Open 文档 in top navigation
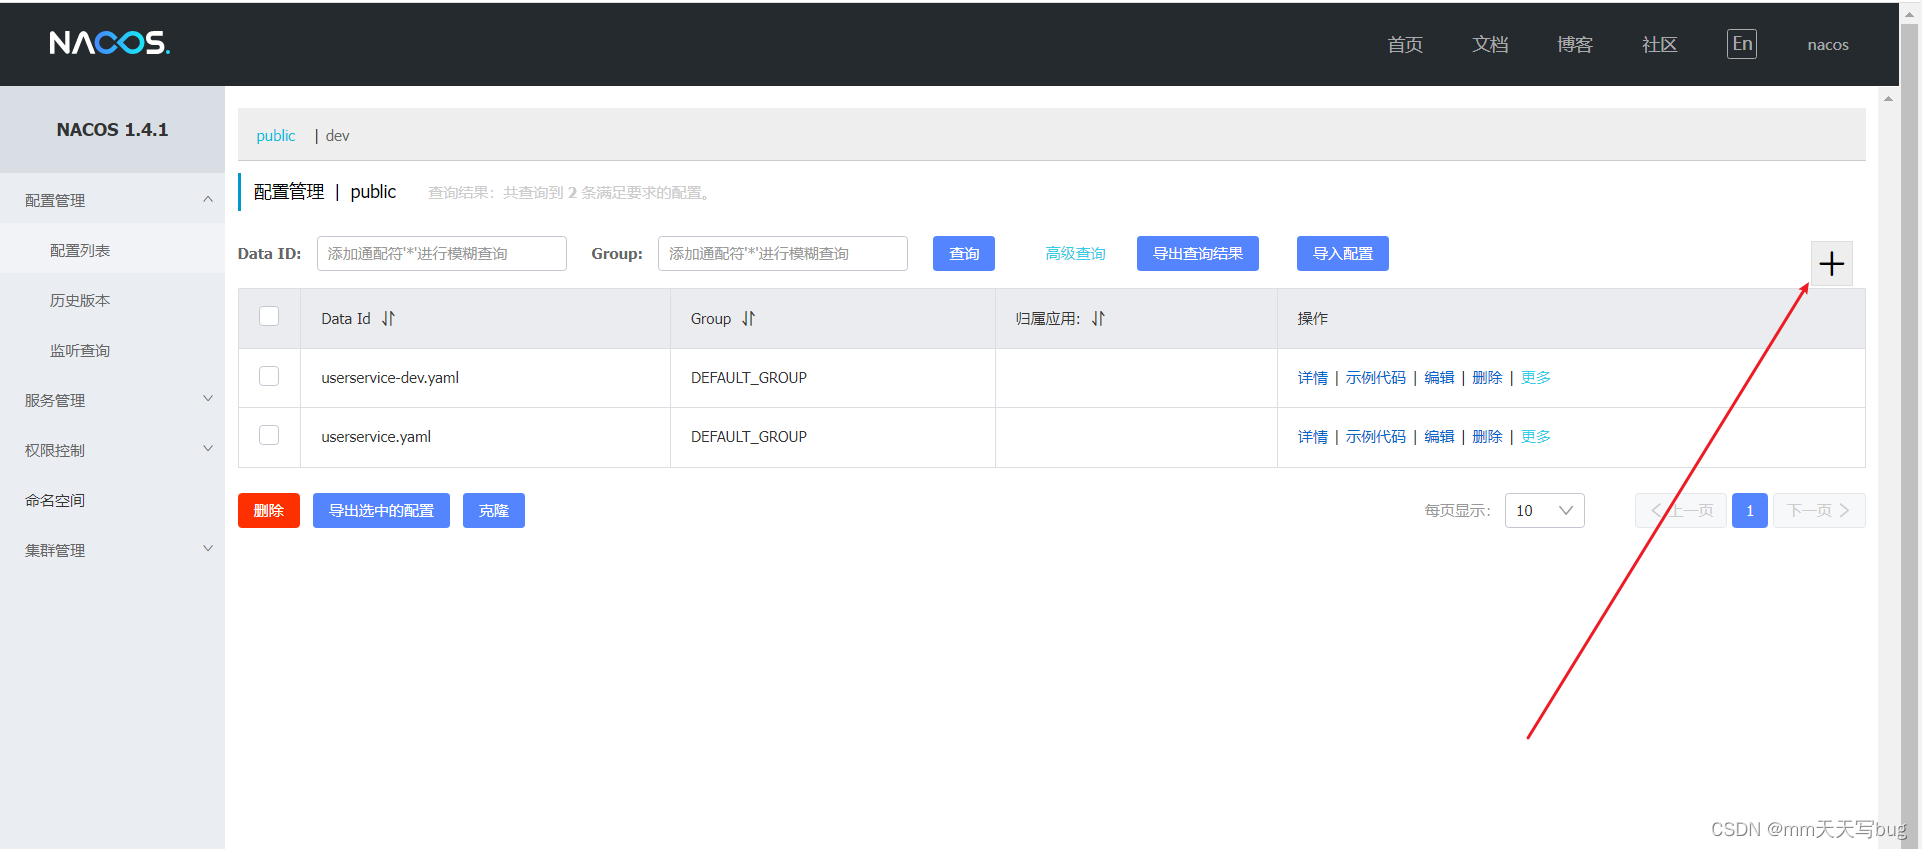The image size is (1922, 849). click(1490, 44)
